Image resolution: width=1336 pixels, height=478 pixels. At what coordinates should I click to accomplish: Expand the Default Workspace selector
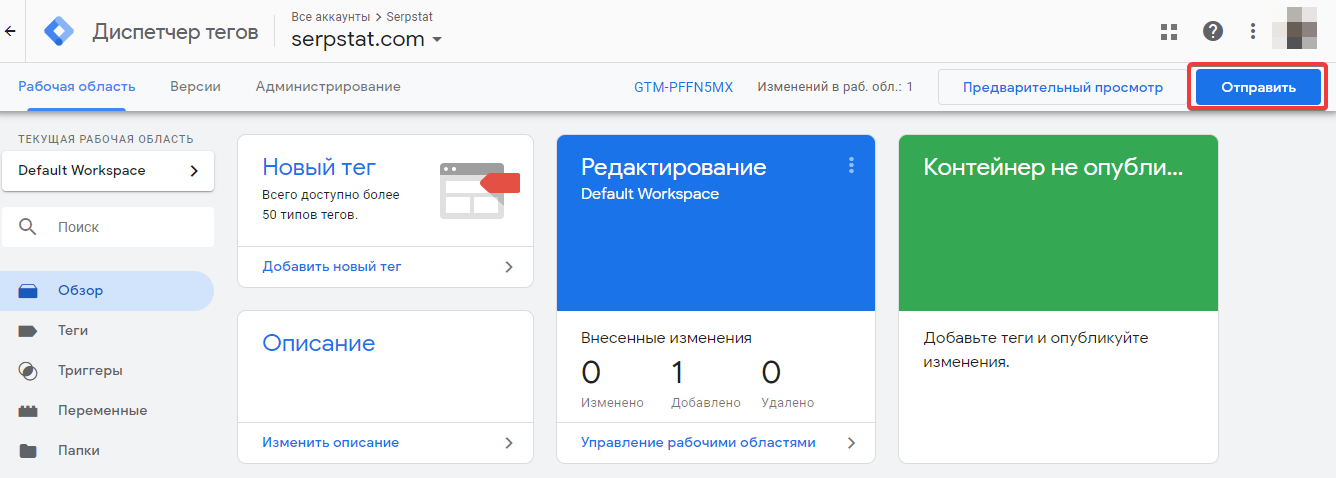pos(108,171)
